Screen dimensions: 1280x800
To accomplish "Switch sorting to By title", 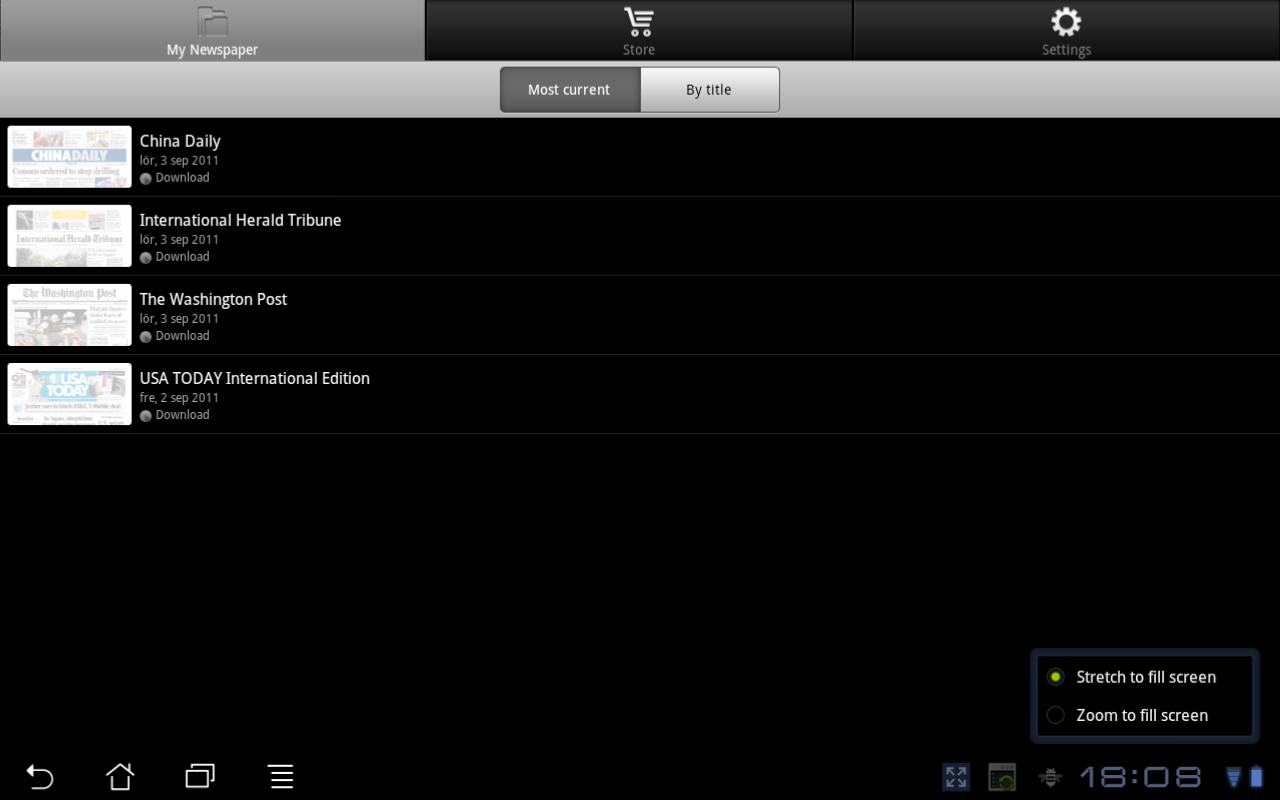I will click(x=709, y=90).
